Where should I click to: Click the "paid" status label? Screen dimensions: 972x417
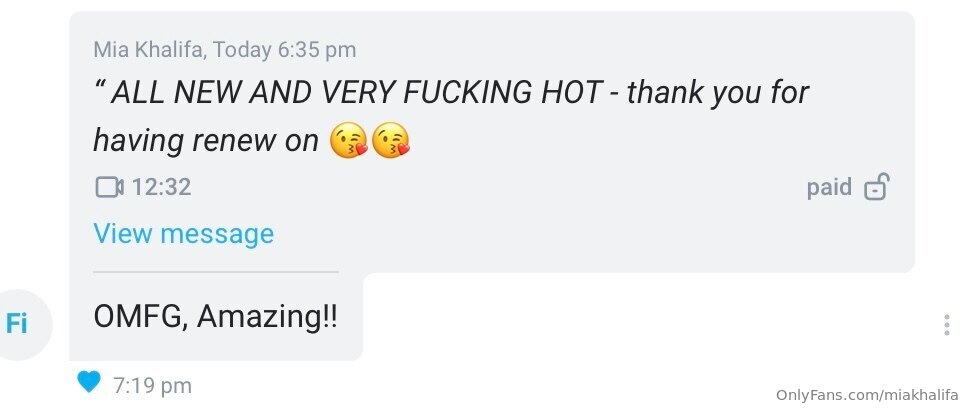829,187
